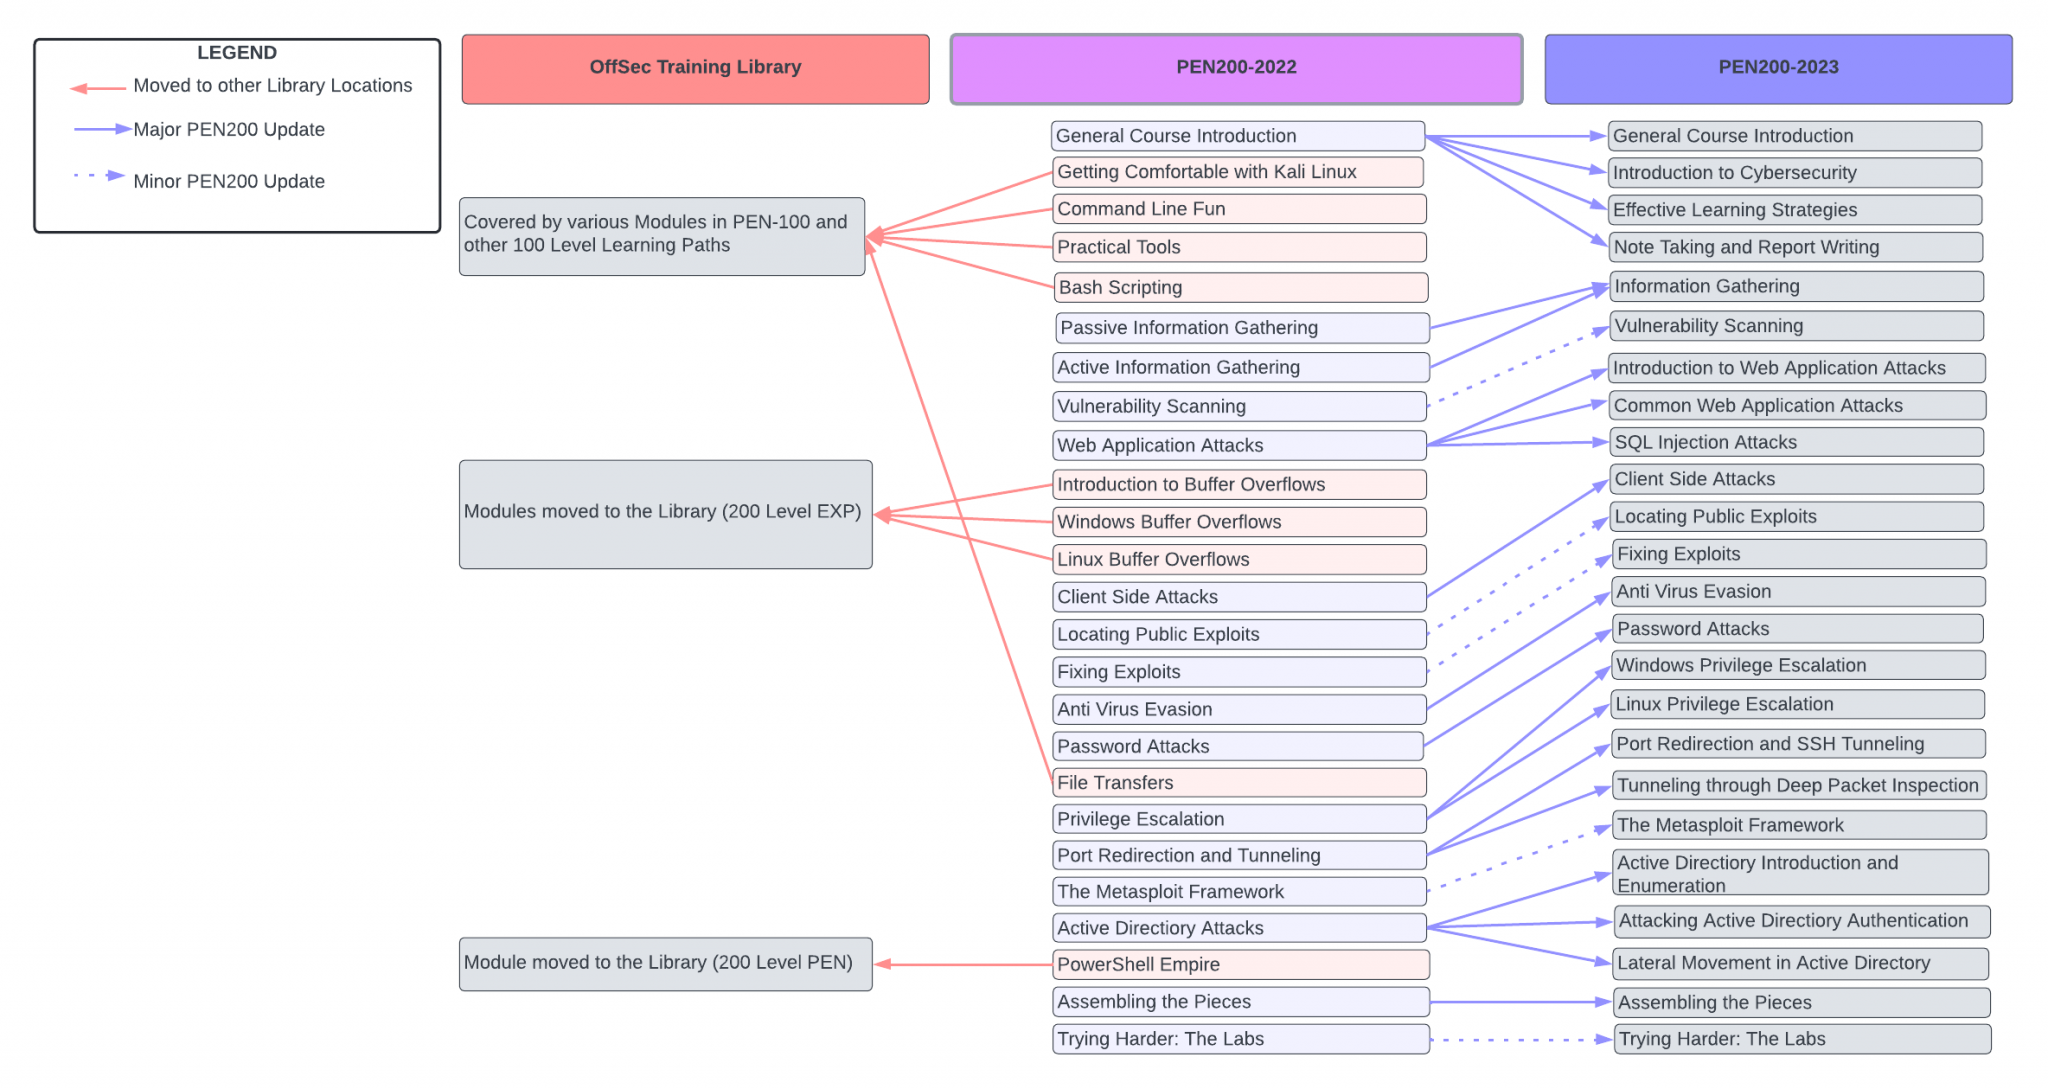Image resolution: width=2048 pixels, height=1089 pixels.
Task: Select 'Minor PEN200 Update' legend entry
Action: (199, 181)
